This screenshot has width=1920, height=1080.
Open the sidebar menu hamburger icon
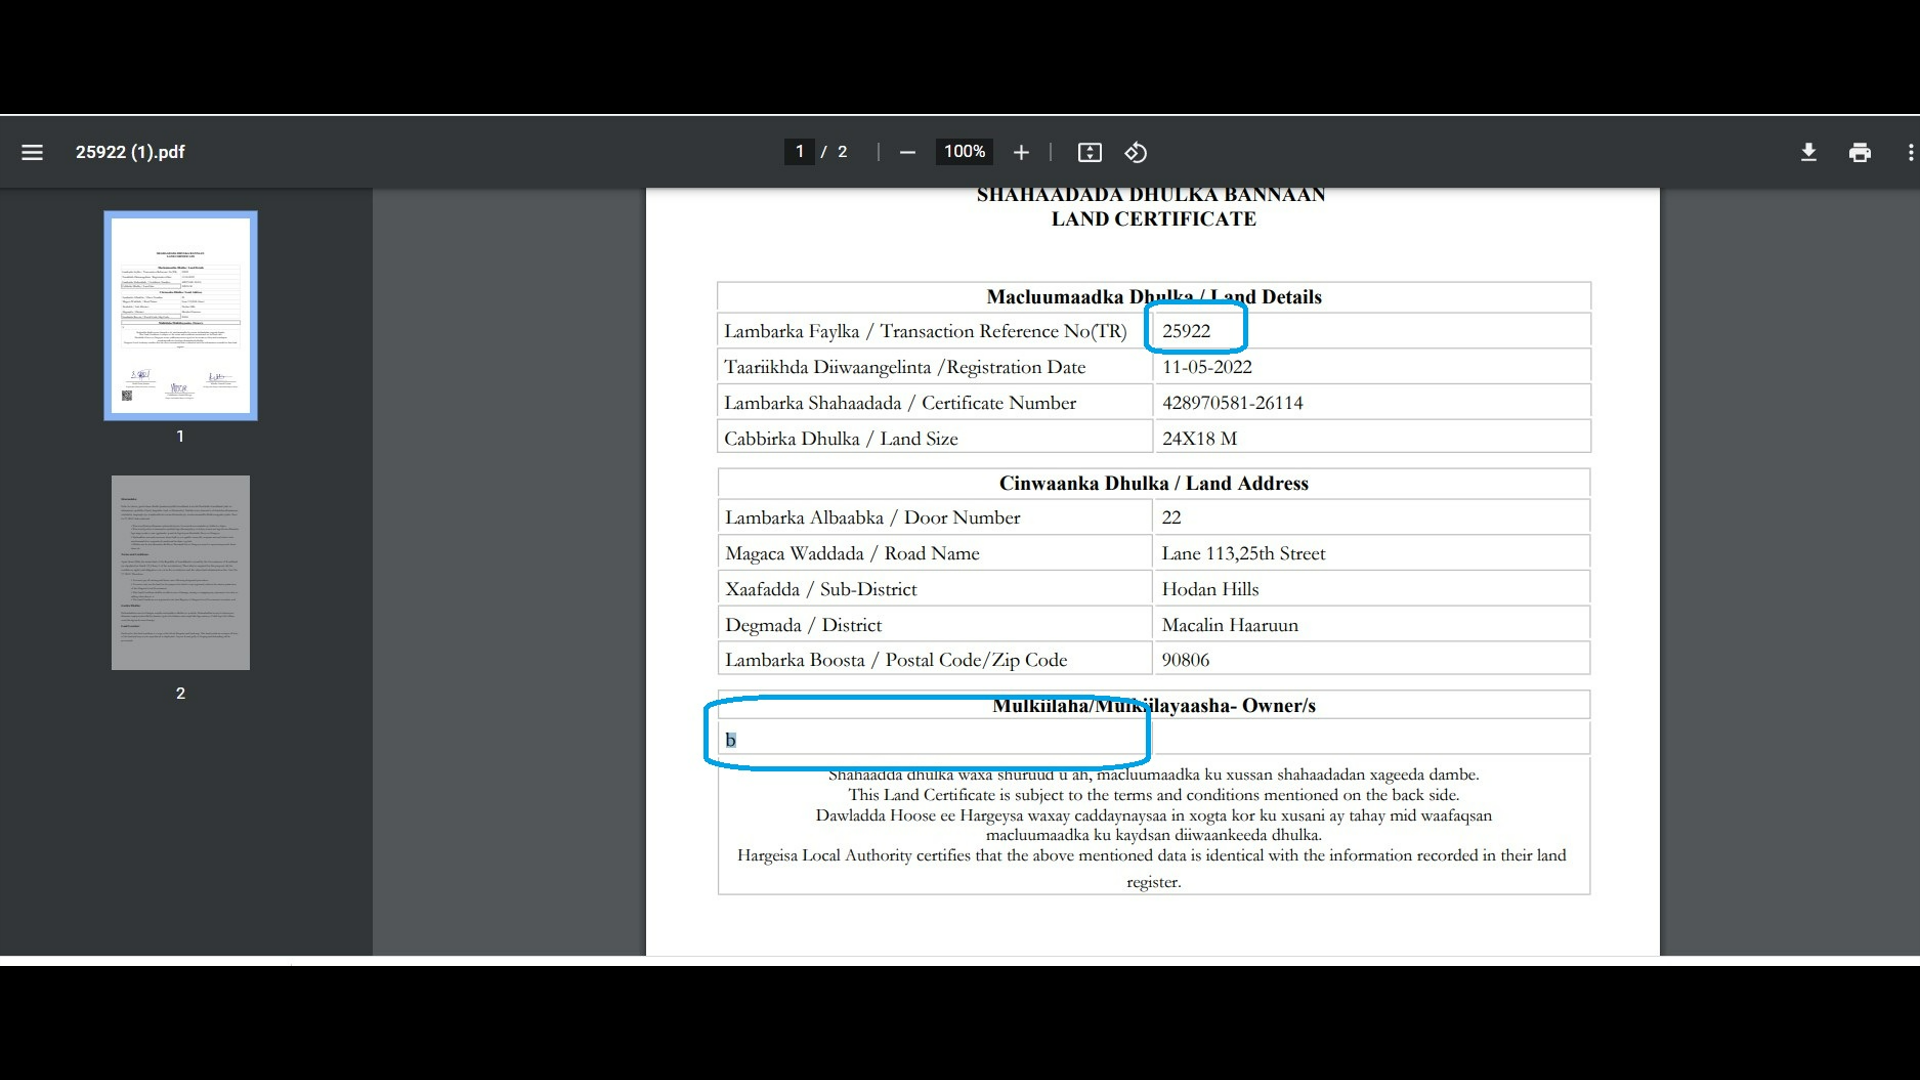(32, 152)
